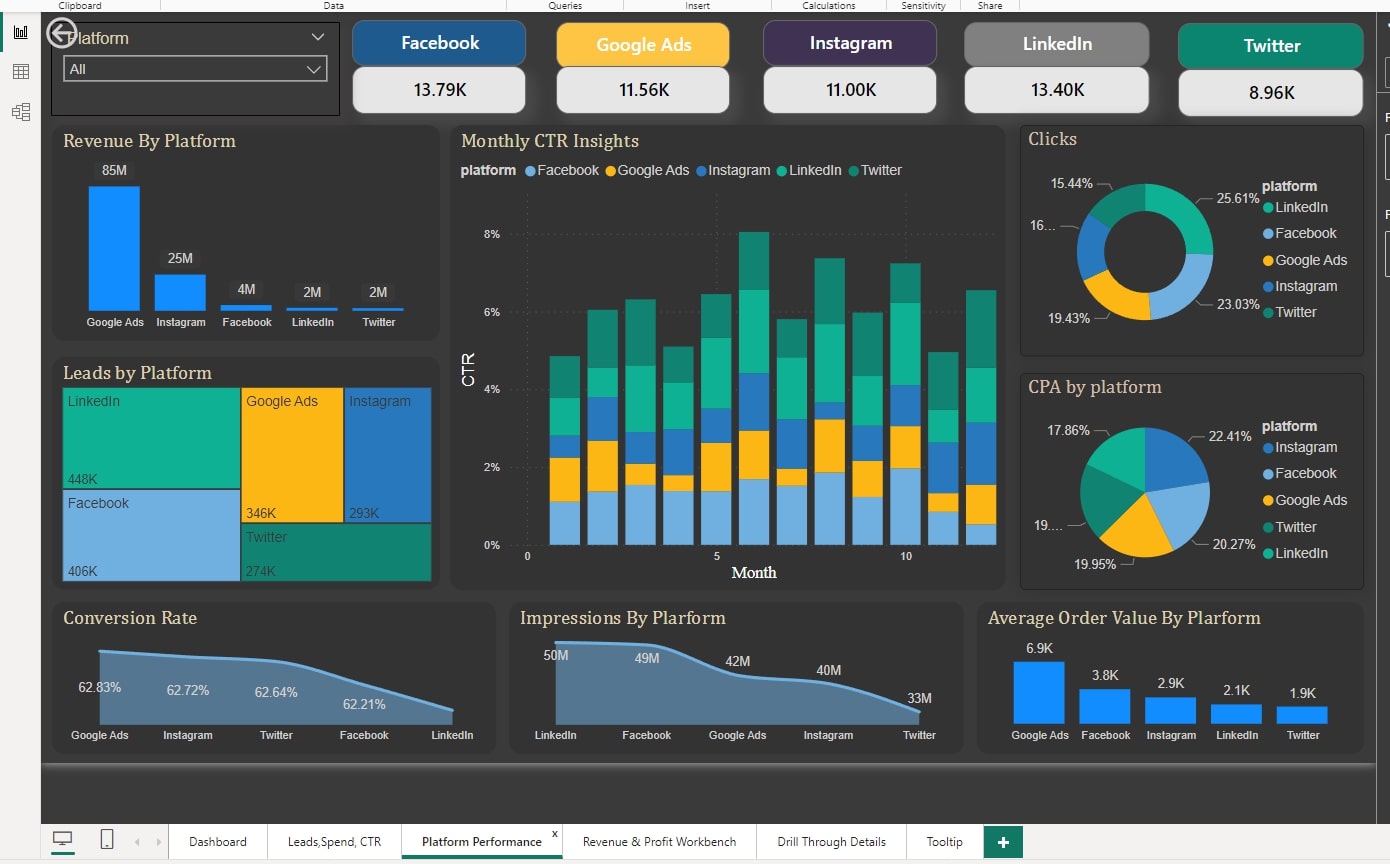
Task: Open Drill Through Details tab
Action: (832, 842)
